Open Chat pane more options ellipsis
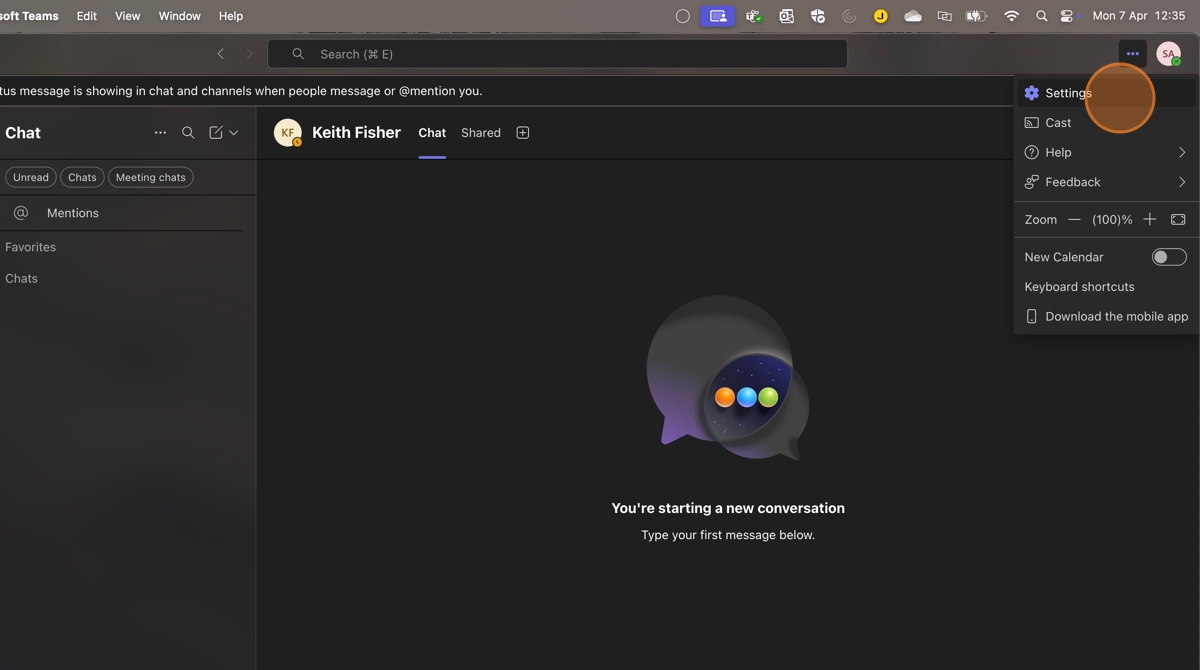Screen dimensions: 1200x670 pos(160,132)
